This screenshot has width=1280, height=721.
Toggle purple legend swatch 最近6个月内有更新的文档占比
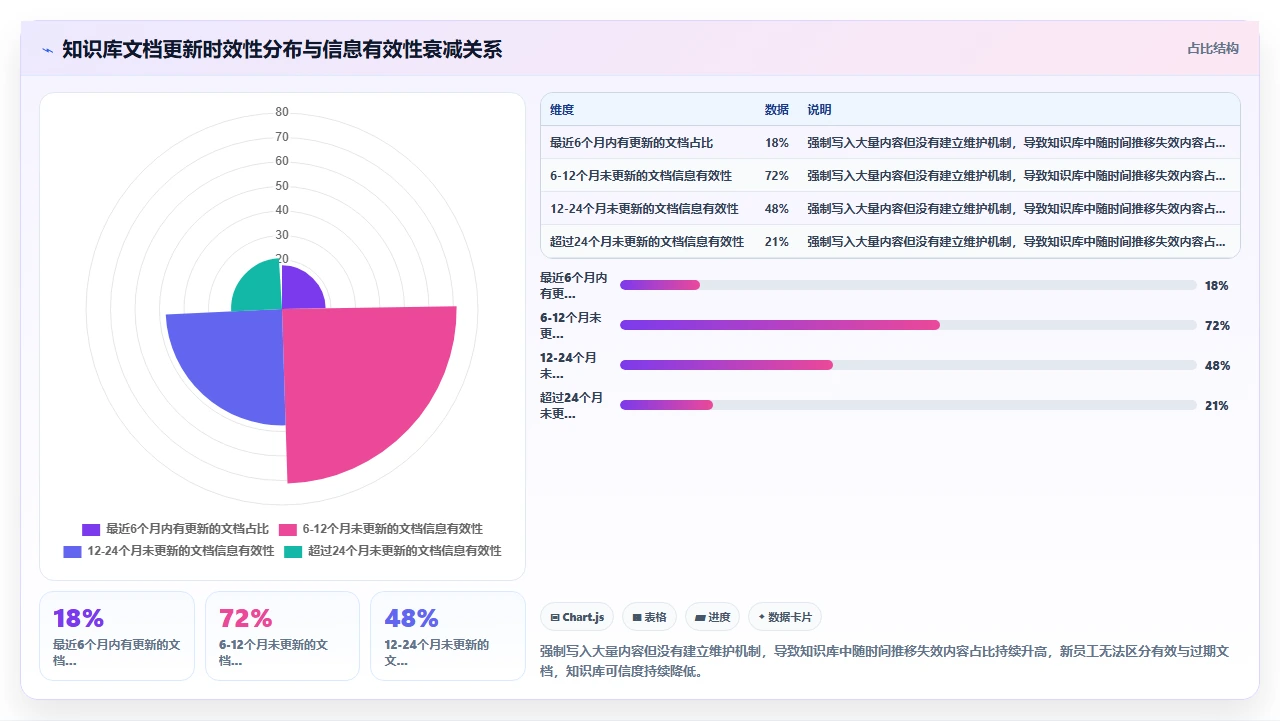point(91,530)
